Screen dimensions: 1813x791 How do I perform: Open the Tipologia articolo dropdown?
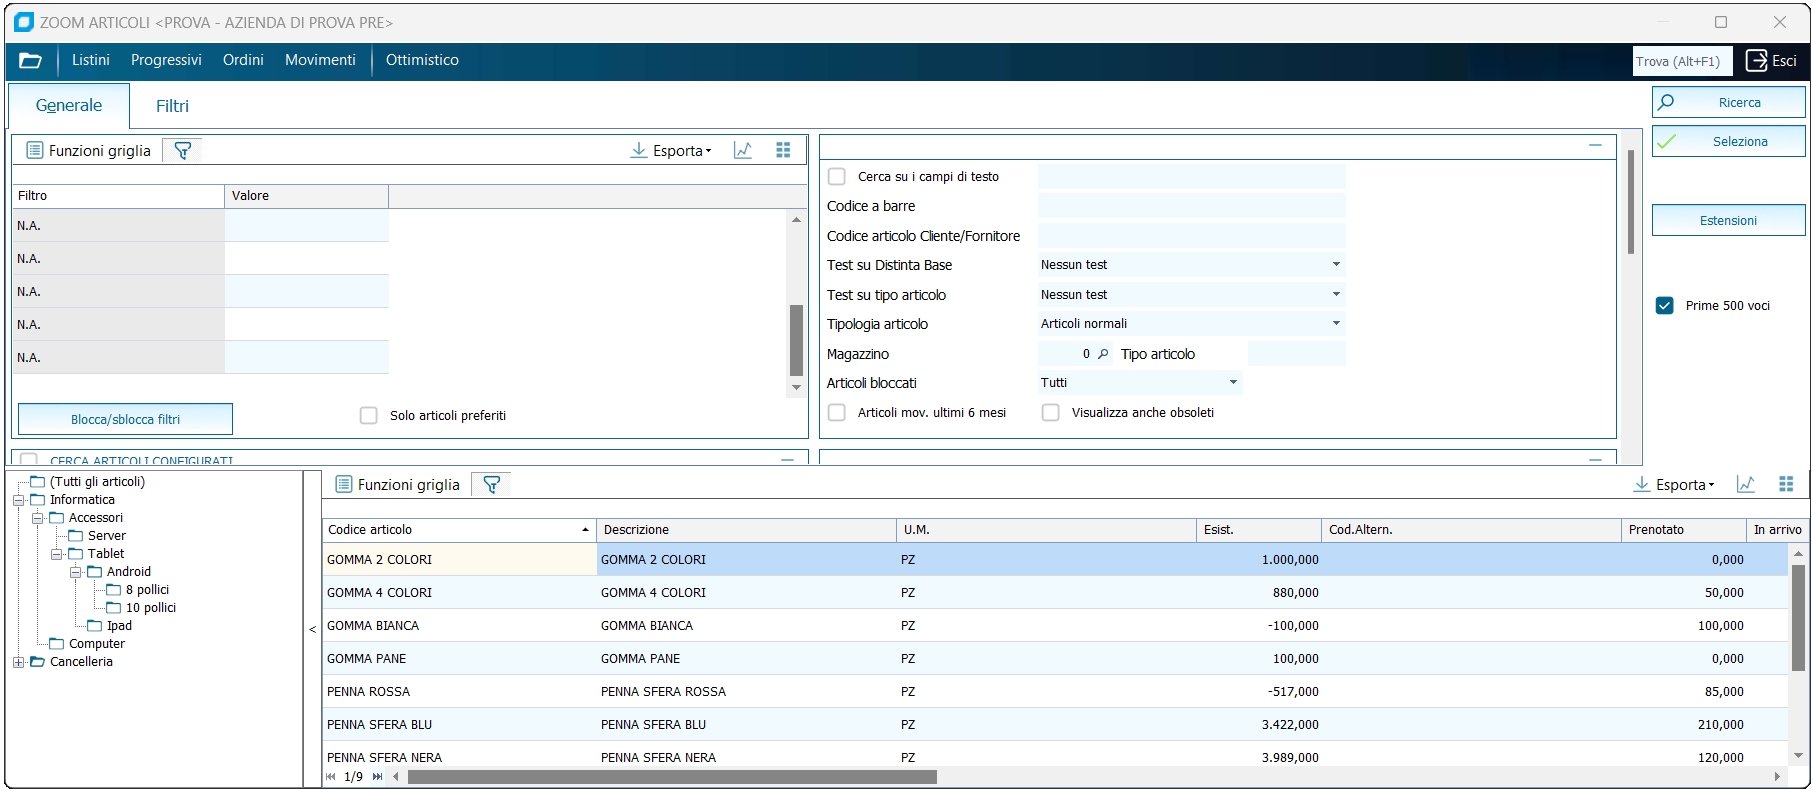[x=1336, y=324]
